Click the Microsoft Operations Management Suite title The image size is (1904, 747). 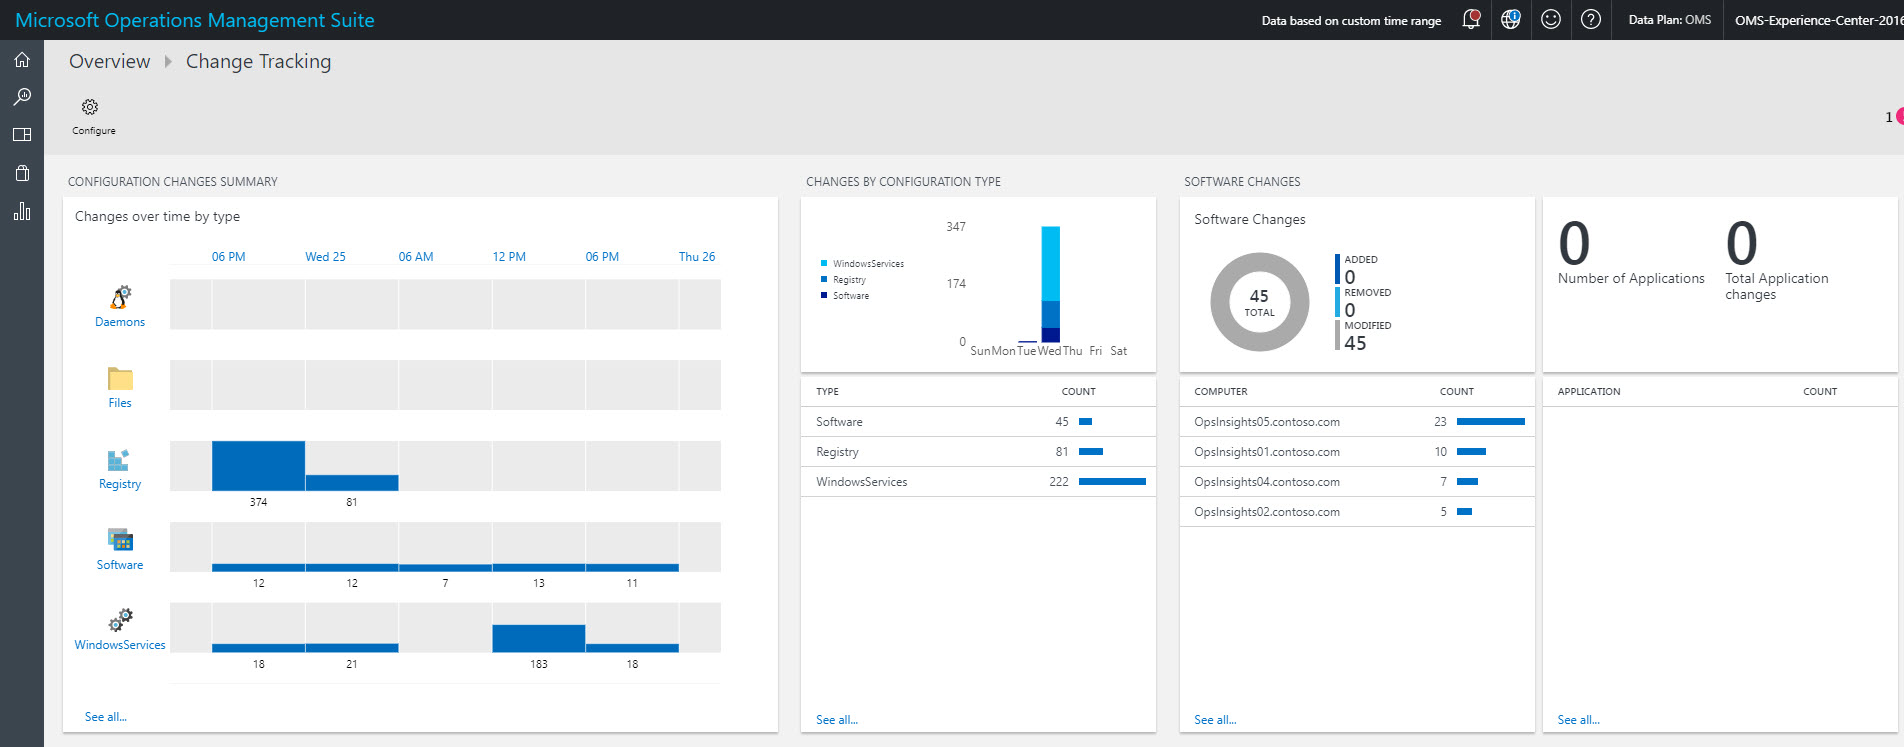pos(195,20)
